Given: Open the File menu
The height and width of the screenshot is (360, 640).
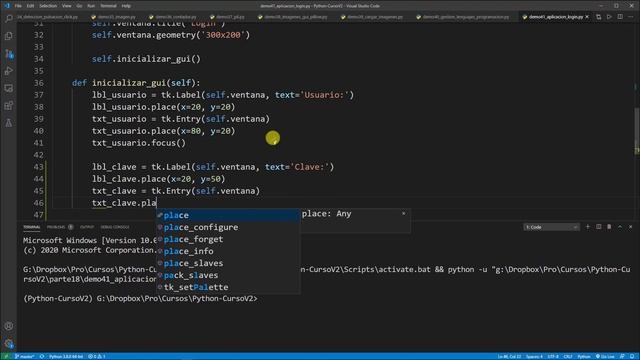Looking at the screenshot, I should [x=18, y=6].
